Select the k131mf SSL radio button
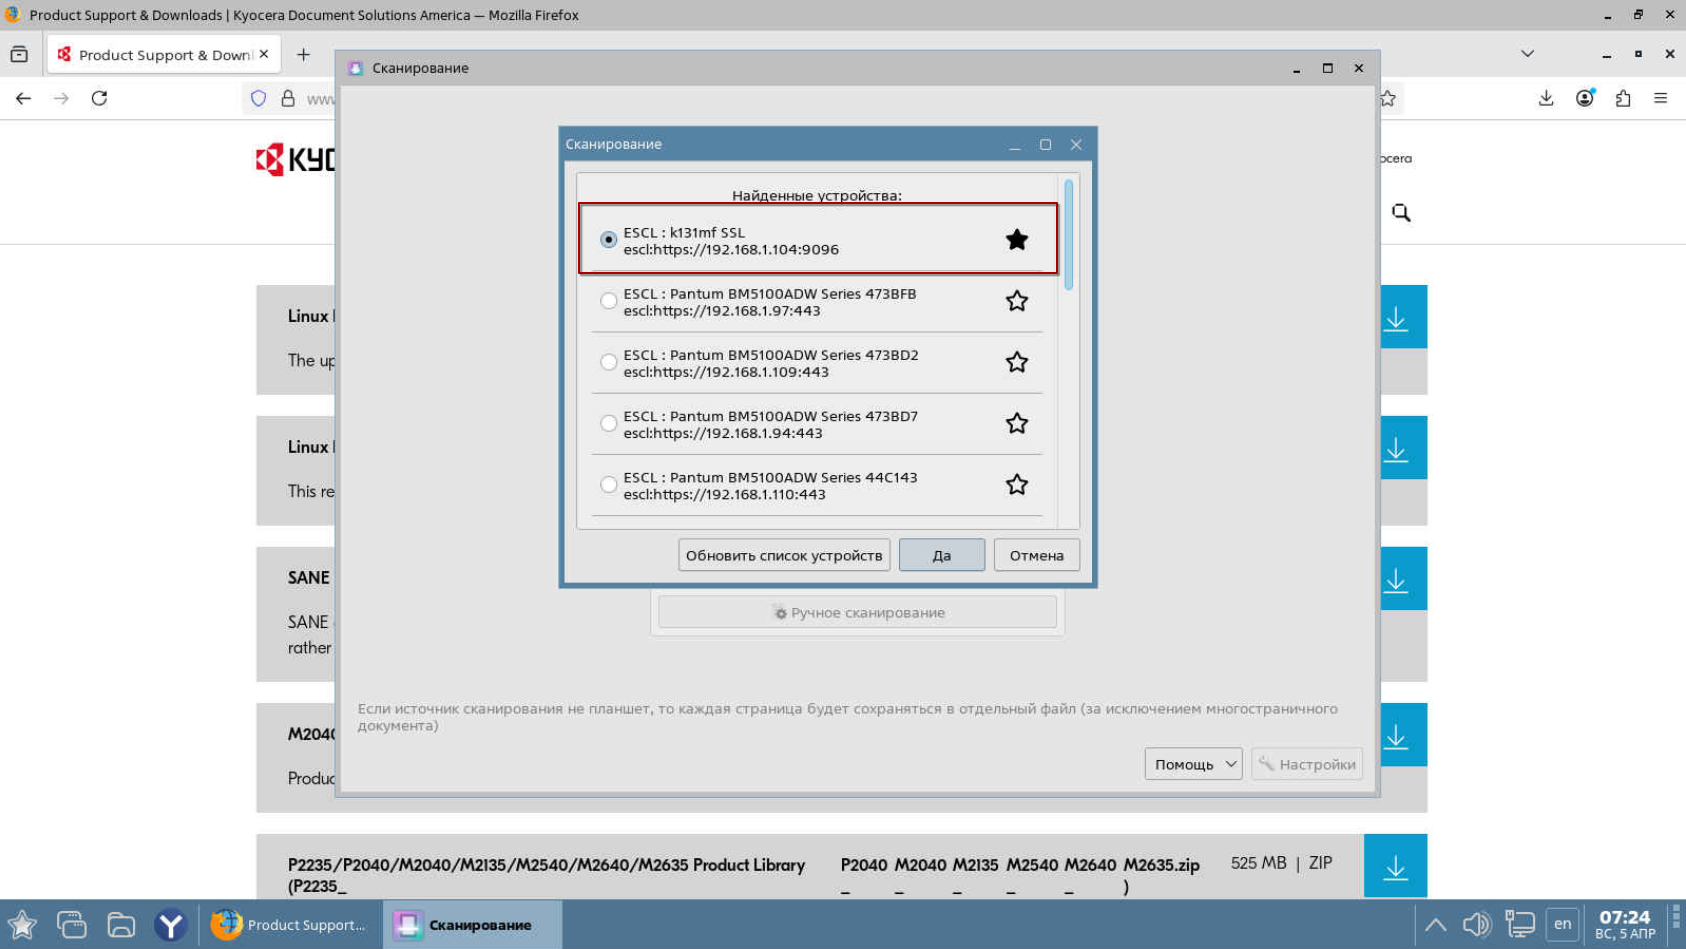Image resolution: width=1686 pixels, height=949 pixels. [x=608, y=240]
